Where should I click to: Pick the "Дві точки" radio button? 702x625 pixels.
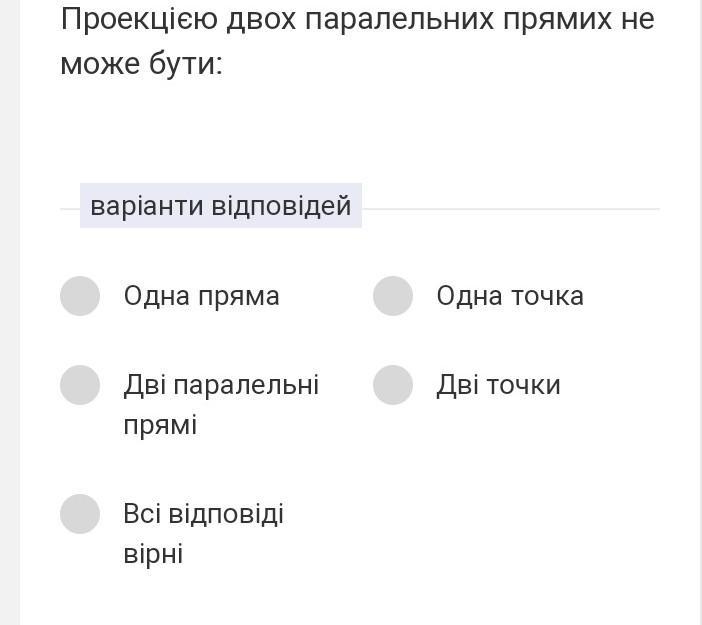click(x=393, y=385)
